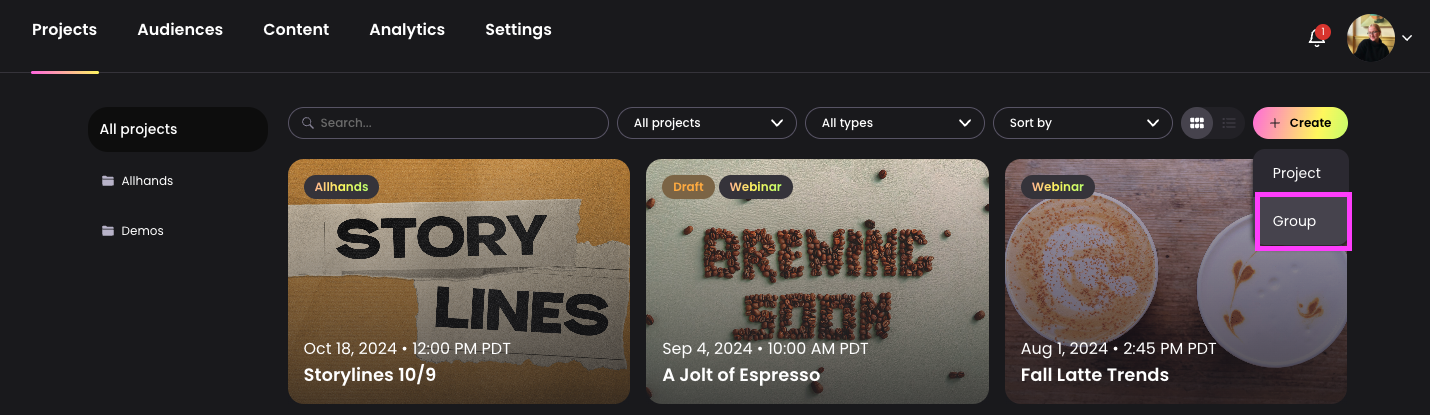Switch to list view layout
The image size is (1430, 415).
[1229, 123]
